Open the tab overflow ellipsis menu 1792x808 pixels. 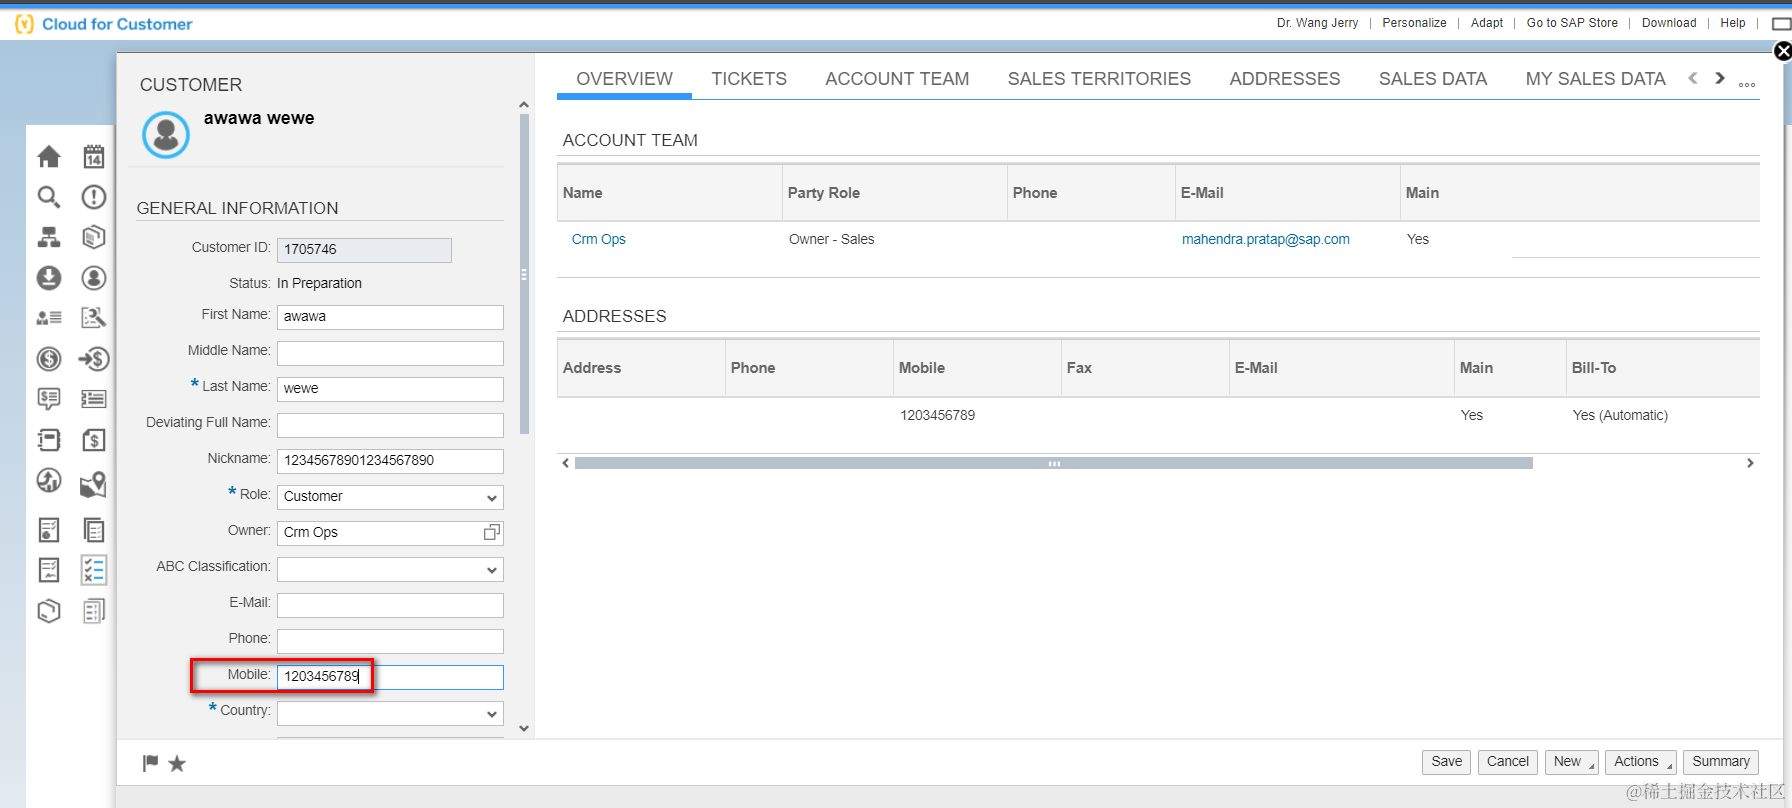(x=1747, y=84)
